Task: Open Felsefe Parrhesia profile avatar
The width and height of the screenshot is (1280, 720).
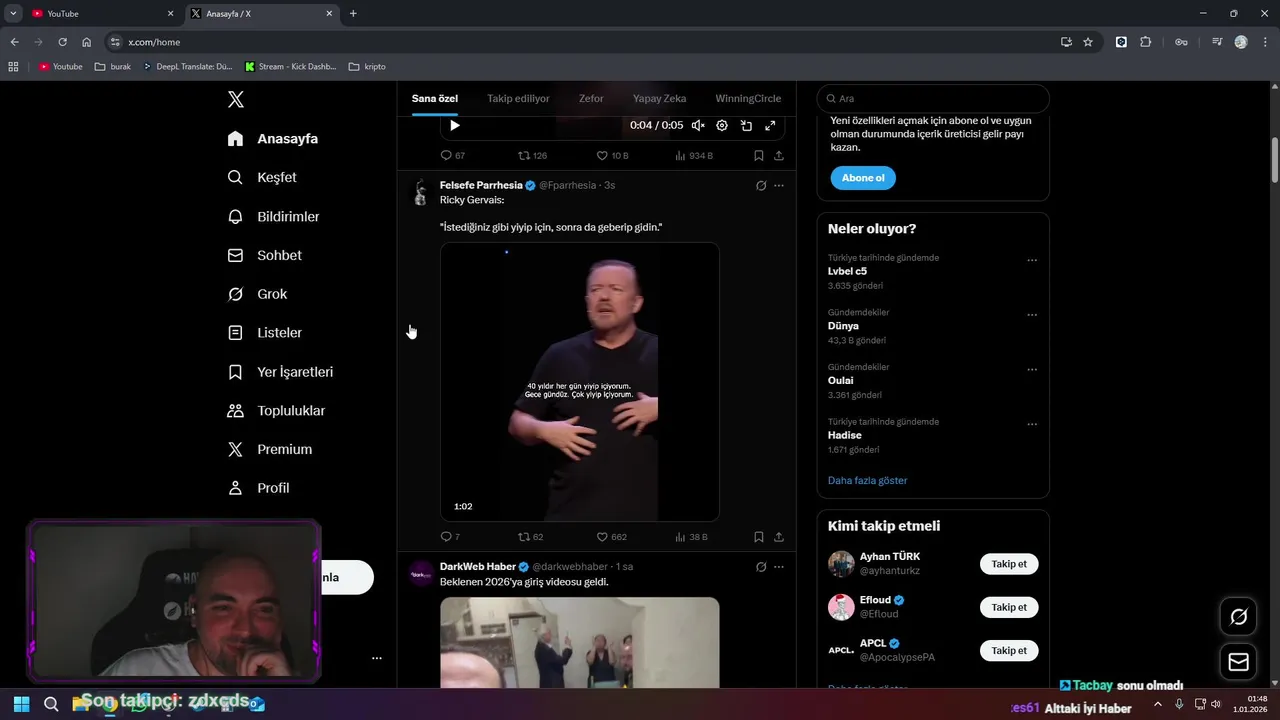Action: pos(421,193)
